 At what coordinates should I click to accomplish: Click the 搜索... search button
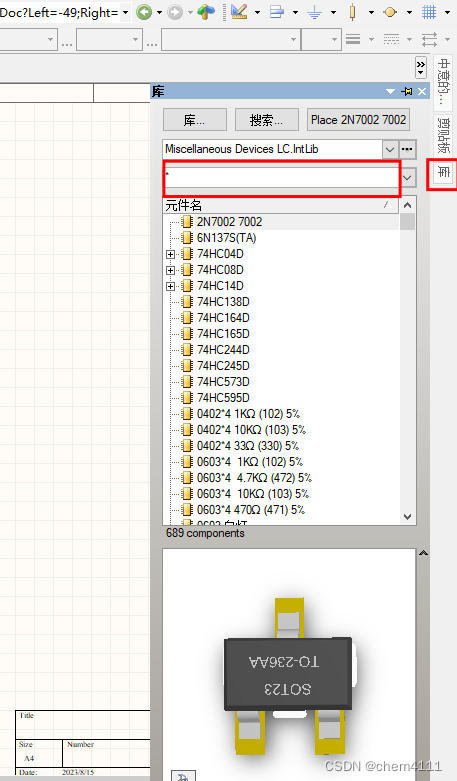pos(267,120)
